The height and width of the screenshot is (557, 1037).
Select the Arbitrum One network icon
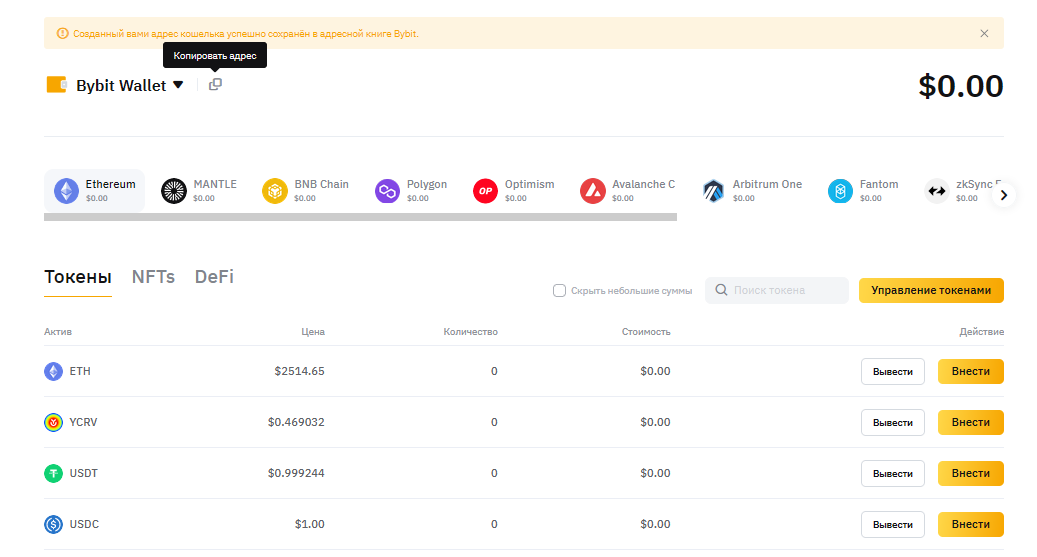point(713,191)
